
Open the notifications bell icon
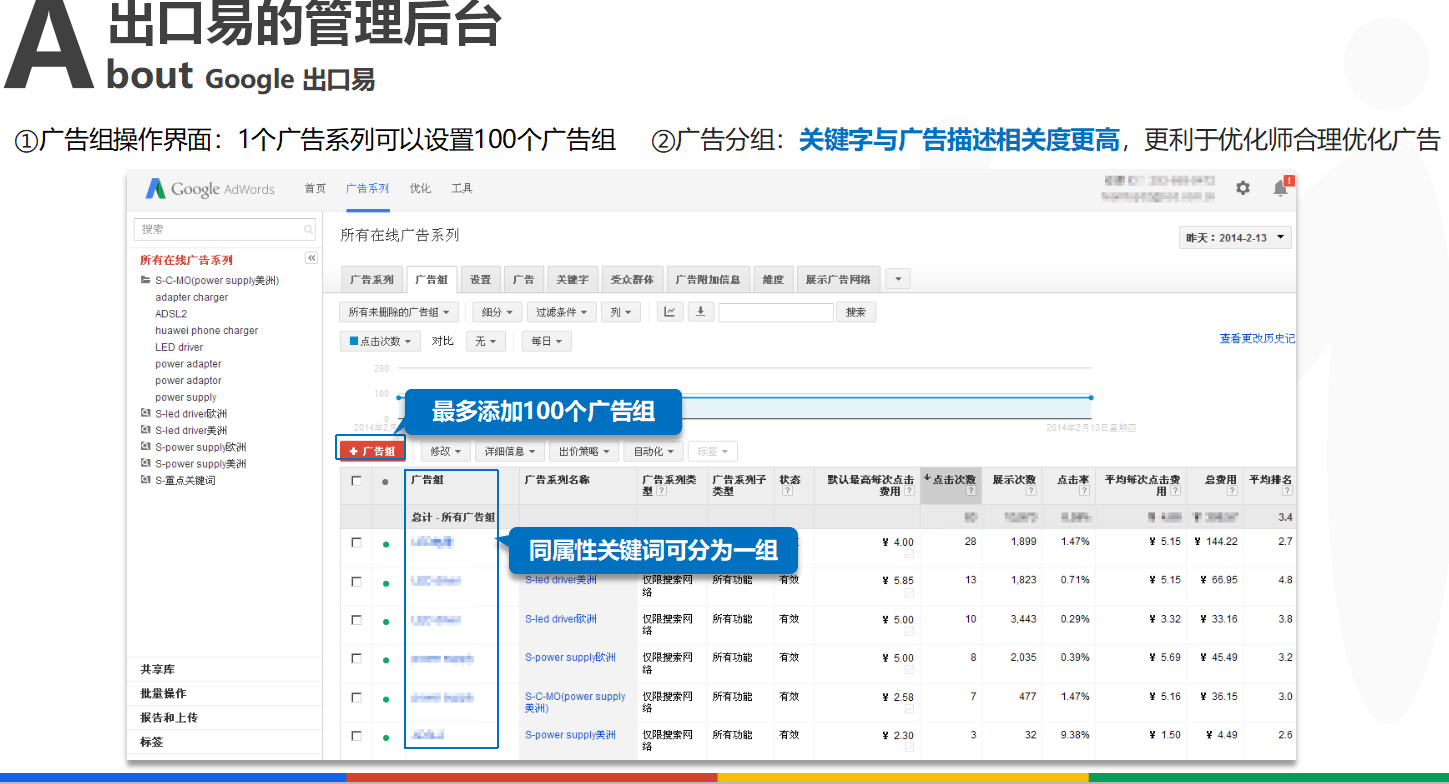pyautogui.click(x=1280, y=188)
